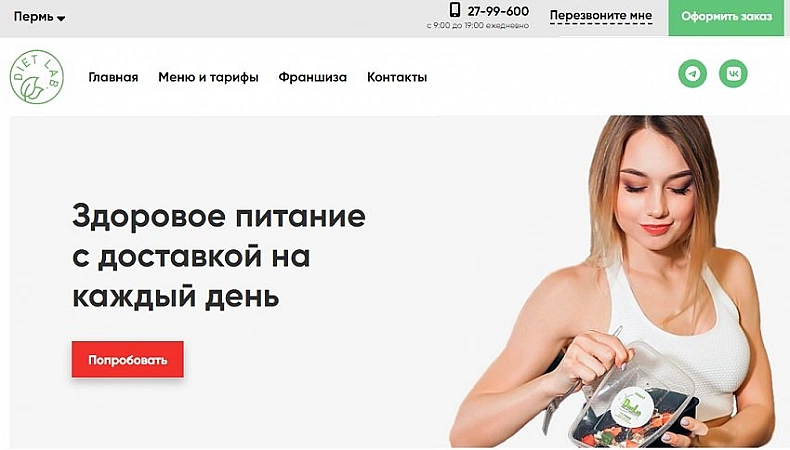Click the red Попробовать button
The width and height of the screenshot is (790, 450).
127,359
